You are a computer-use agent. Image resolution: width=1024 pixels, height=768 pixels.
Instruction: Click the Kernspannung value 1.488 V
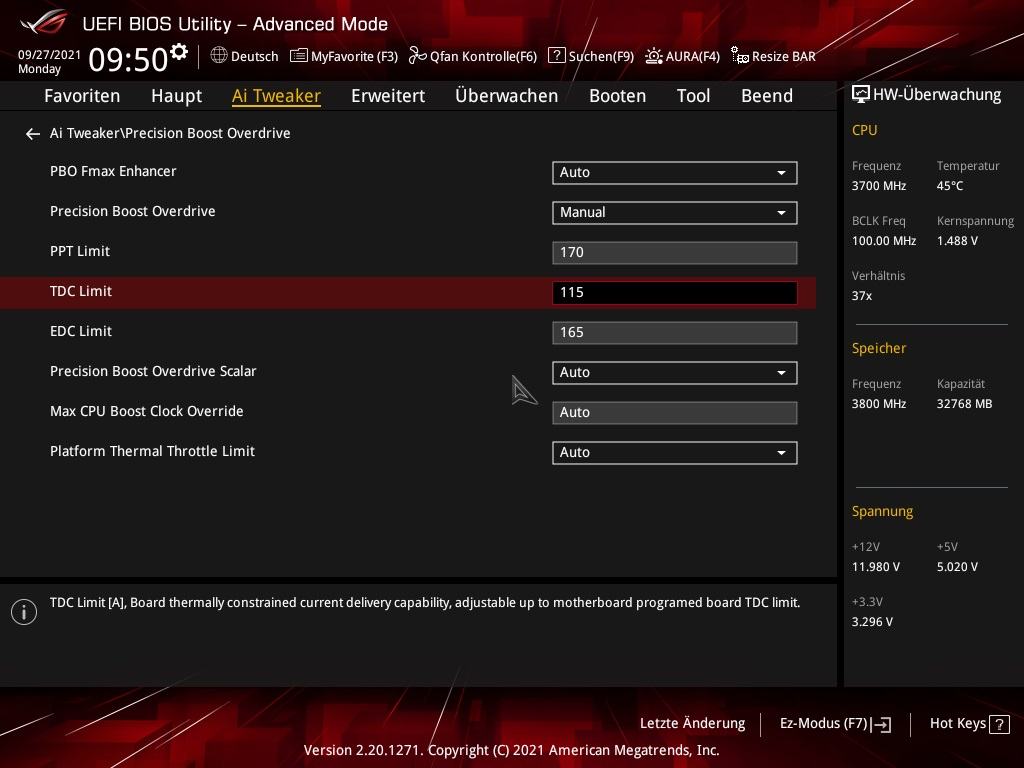pos(957,241)
